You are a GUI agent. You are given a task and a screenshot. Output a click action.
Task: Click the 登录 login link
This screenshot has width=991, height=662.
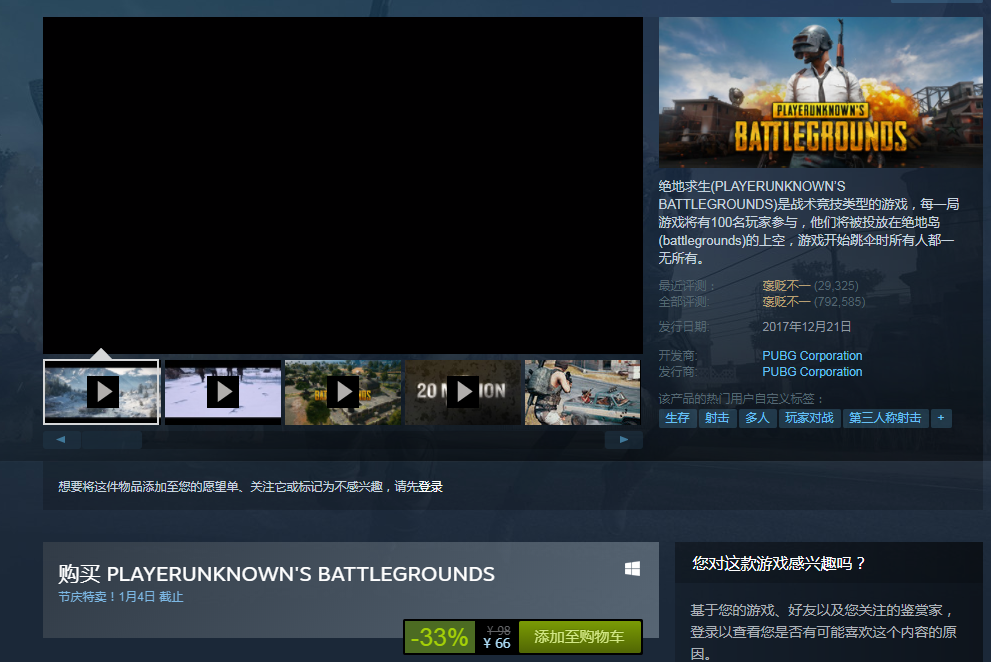tap(430, 487)
